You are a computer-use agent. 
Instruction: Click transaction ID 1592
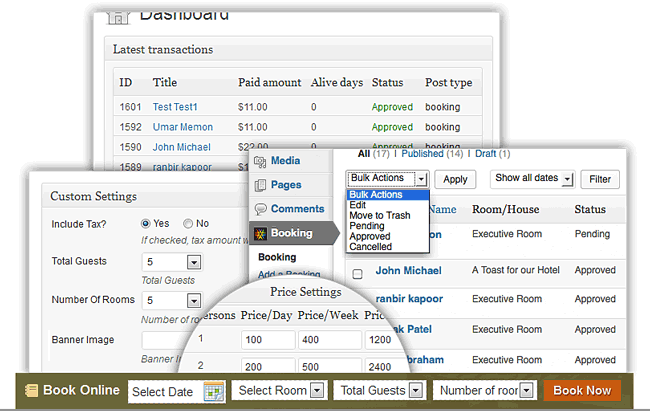pos(131,127)
